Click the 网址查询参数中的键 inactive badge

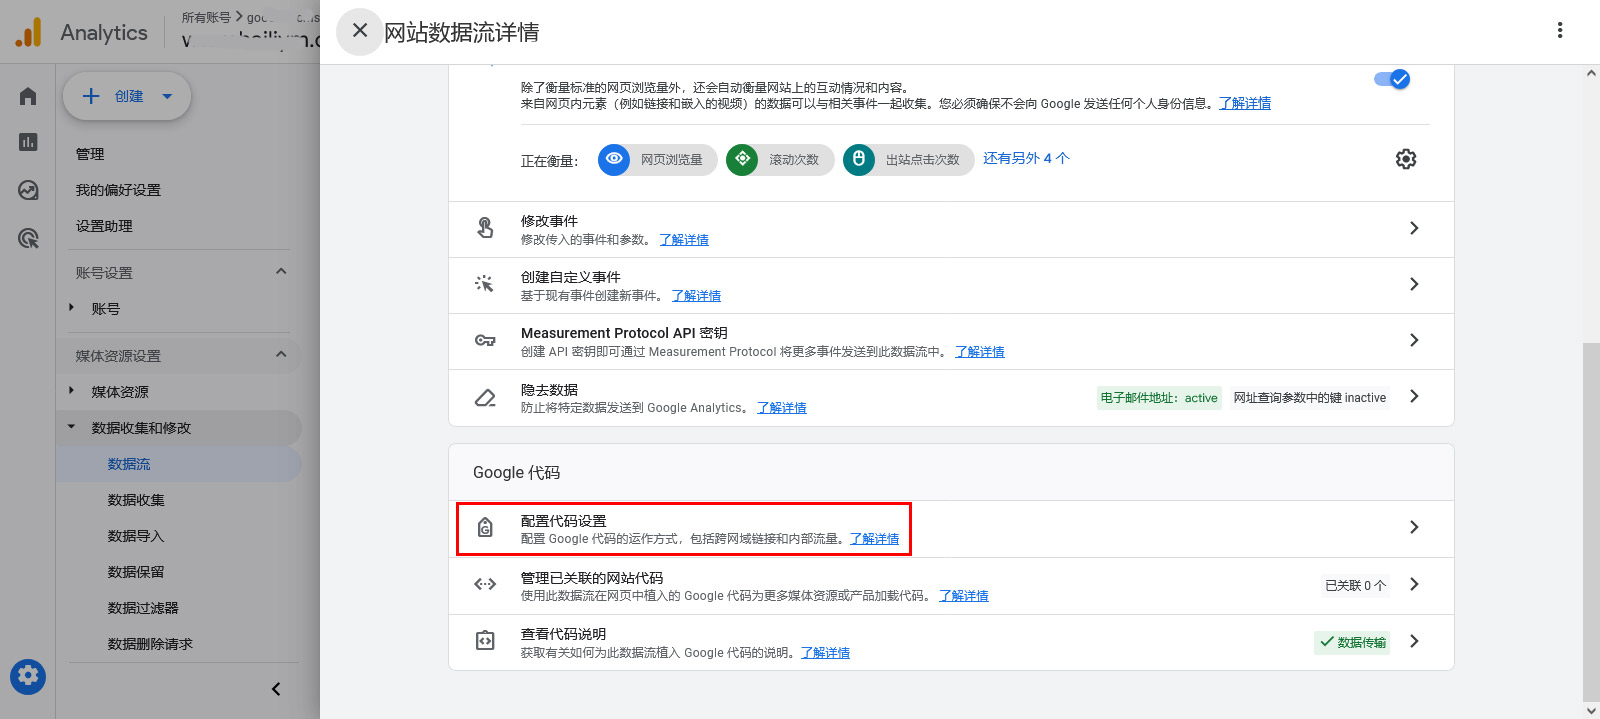pos(1310,397)
